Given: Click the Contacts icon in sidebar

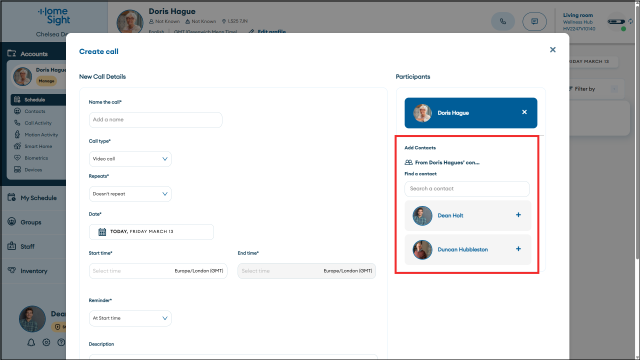Looking at the screenshot, I should [x=17, y=111].
